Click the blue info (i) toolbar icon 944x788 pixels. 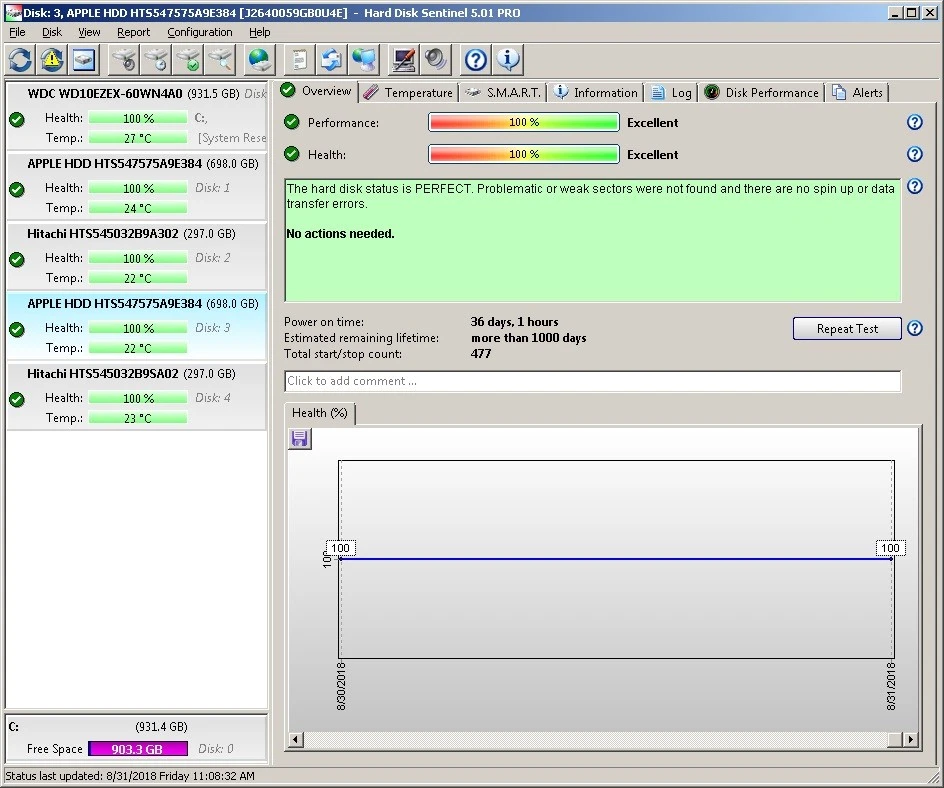click(508, 60)
